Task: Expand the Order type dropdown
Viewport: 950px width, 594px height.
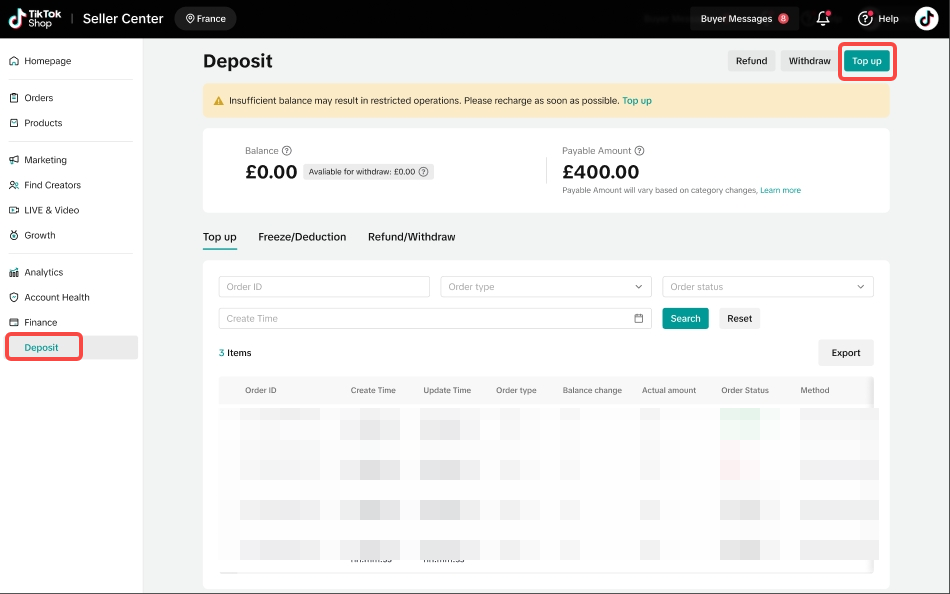Action: tap(546, 287)
